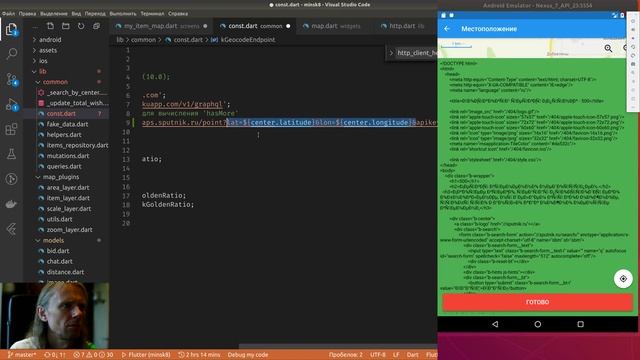The height and width of the screenshot is (360, 640).
Task: Open the Run and Debug view
Action: [11, 105]
